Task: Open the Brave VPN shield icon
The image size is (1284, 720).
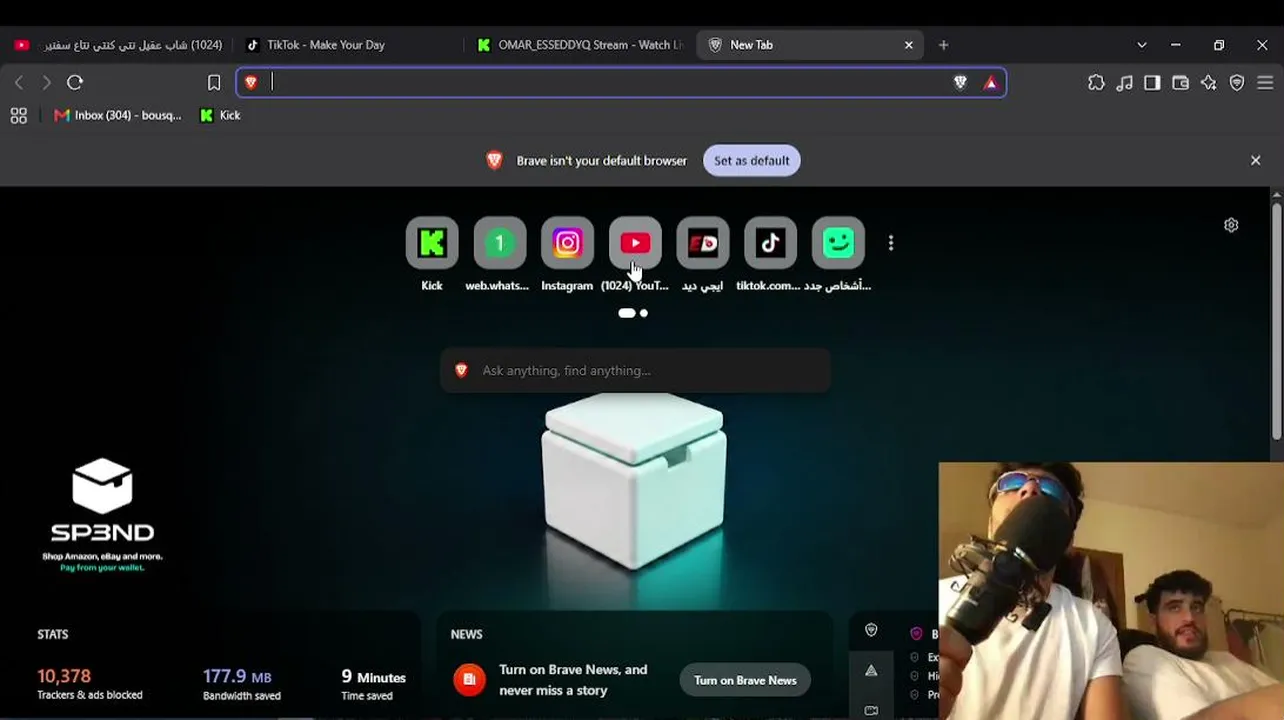Action: click(1237, 83)
